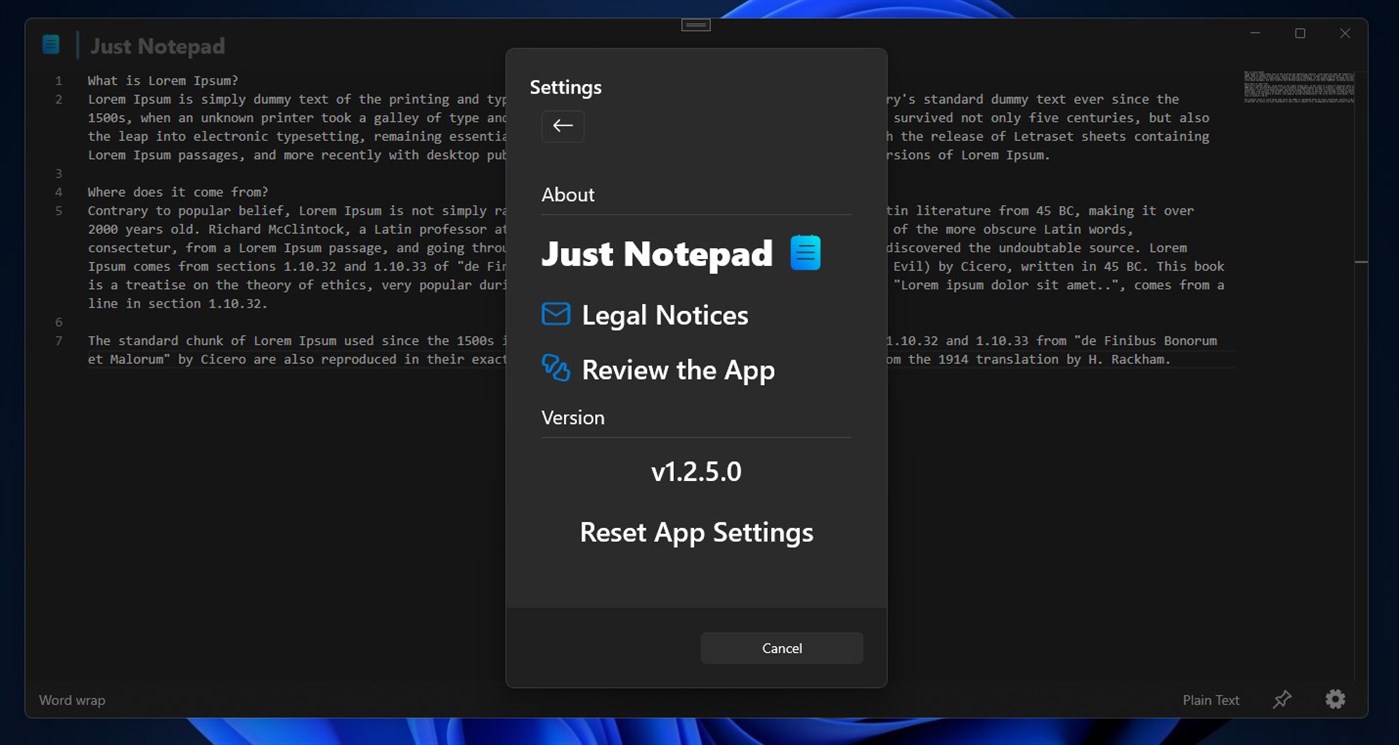Choose Review the App
This screenshot has height=745, width=1399.
(678, 369)
